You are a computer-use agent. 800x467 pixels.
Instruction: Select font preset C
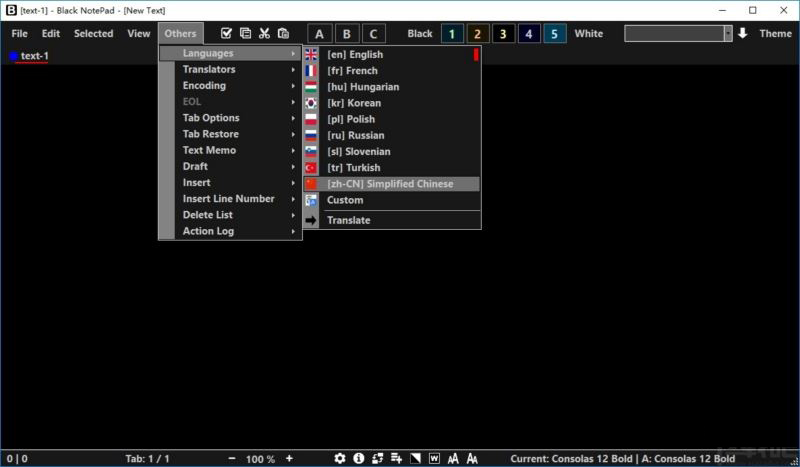(373, 34)
